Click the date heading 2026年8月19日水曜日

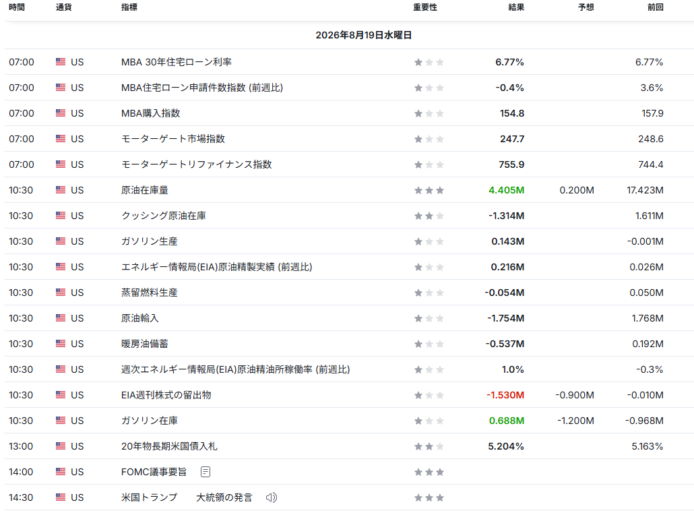[363, 35]
